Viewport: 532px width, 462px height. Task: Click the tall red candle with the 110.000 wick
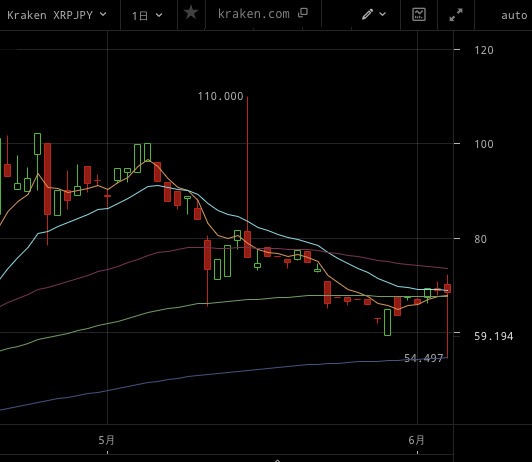point(247,244)
